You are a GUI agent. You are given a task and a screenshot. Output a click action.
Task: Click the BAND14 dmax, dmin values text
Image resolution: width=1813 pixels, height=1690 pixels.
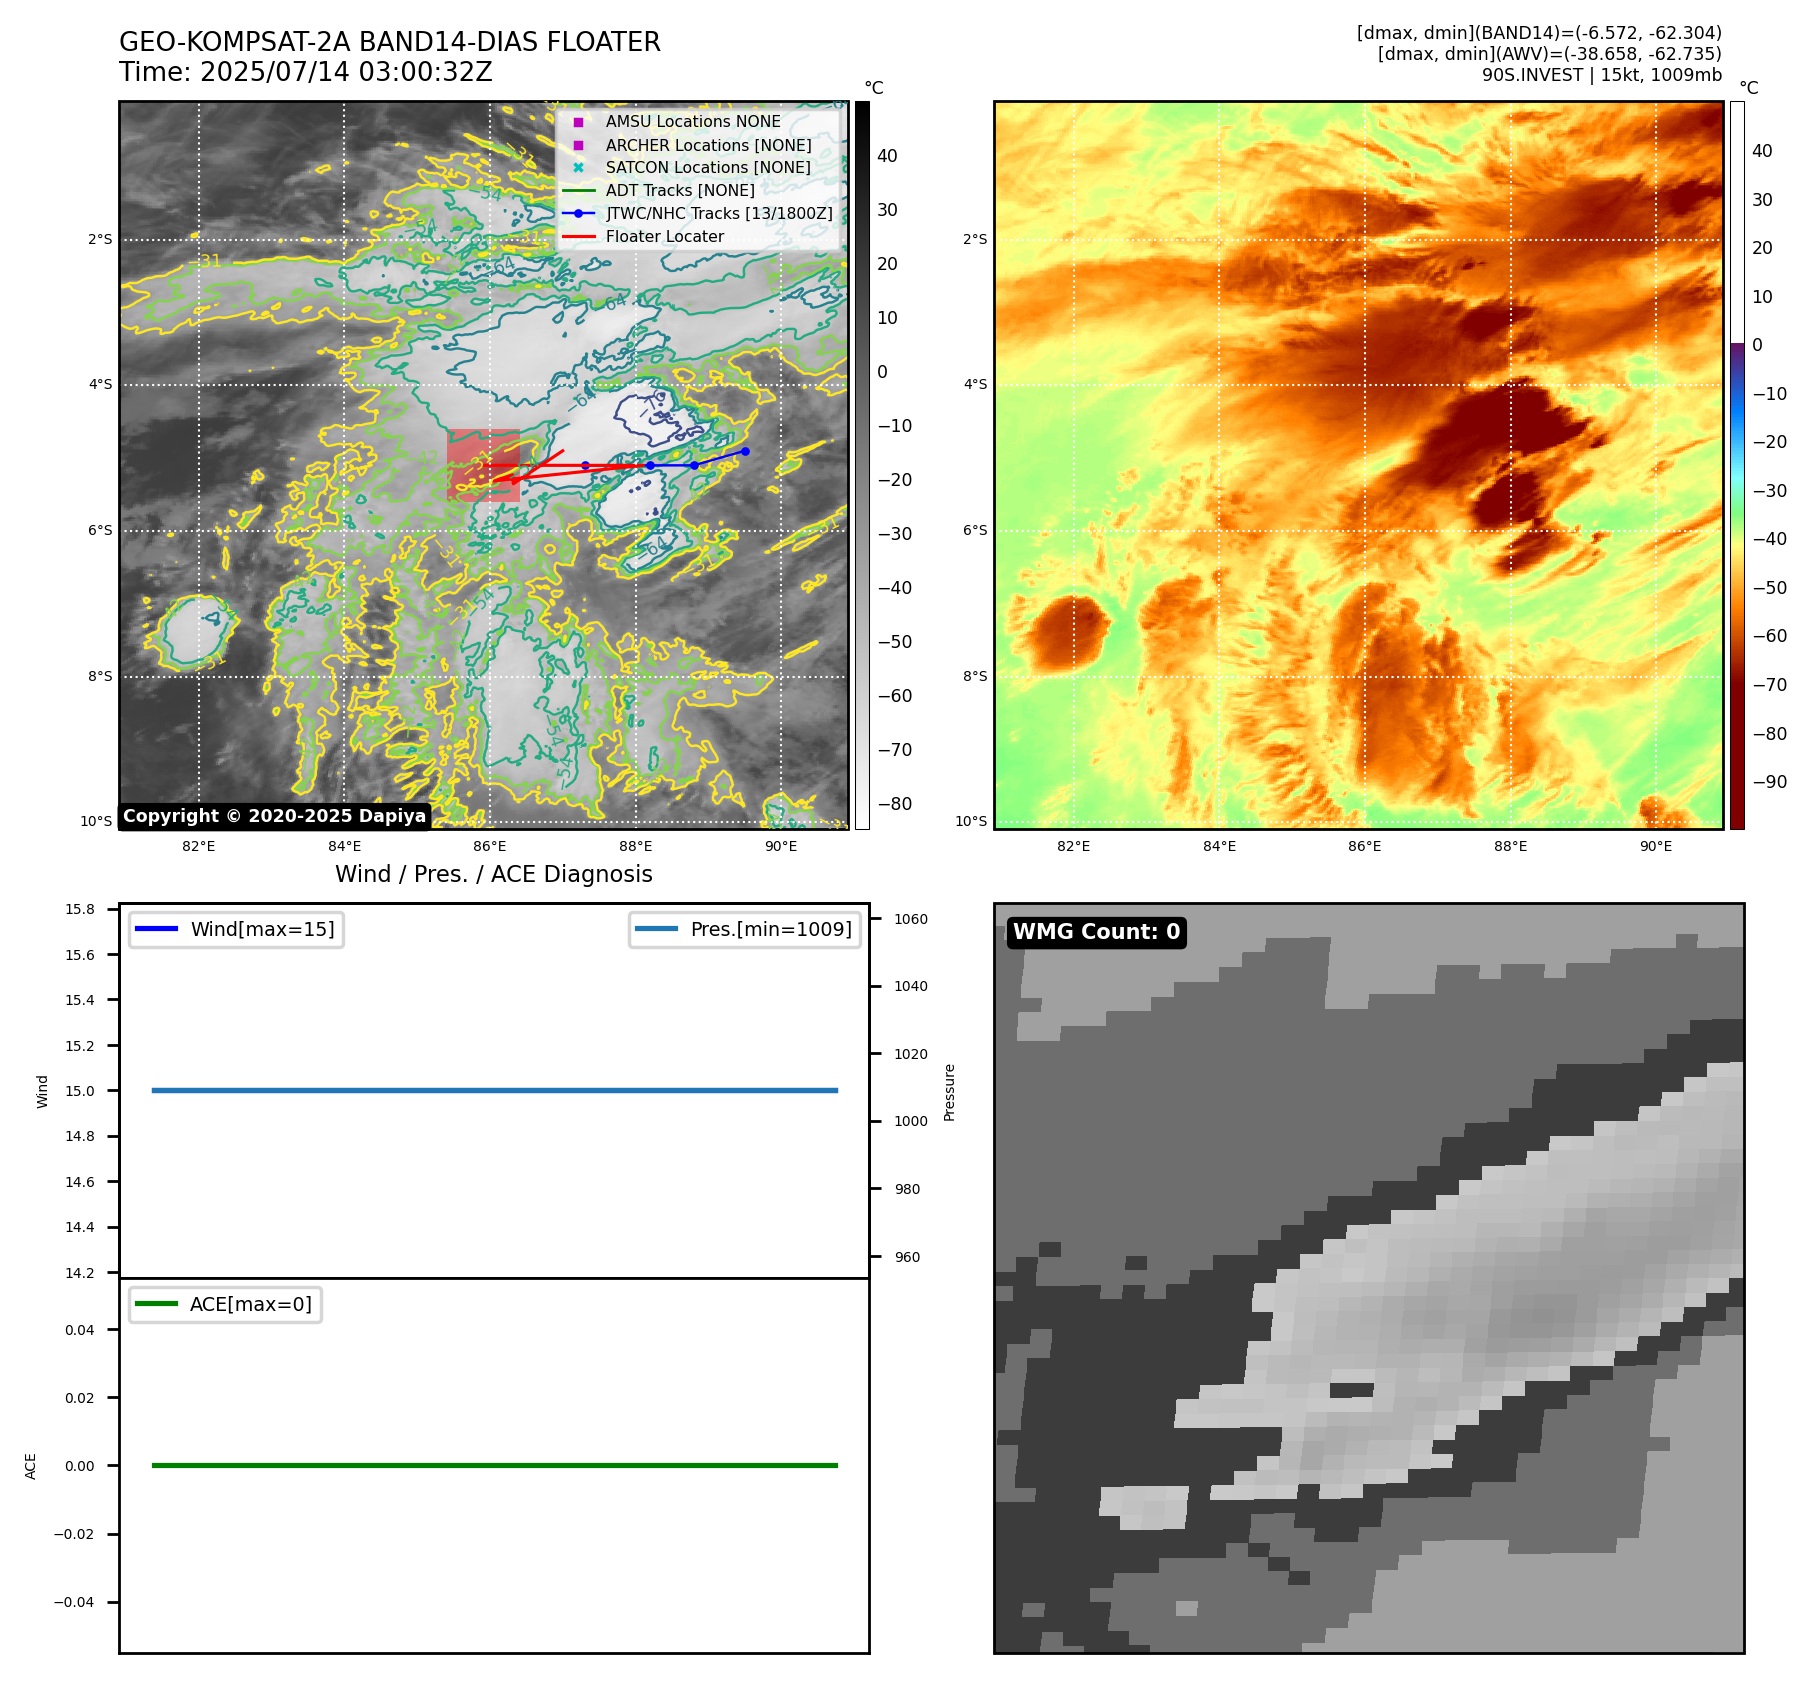1539,33
